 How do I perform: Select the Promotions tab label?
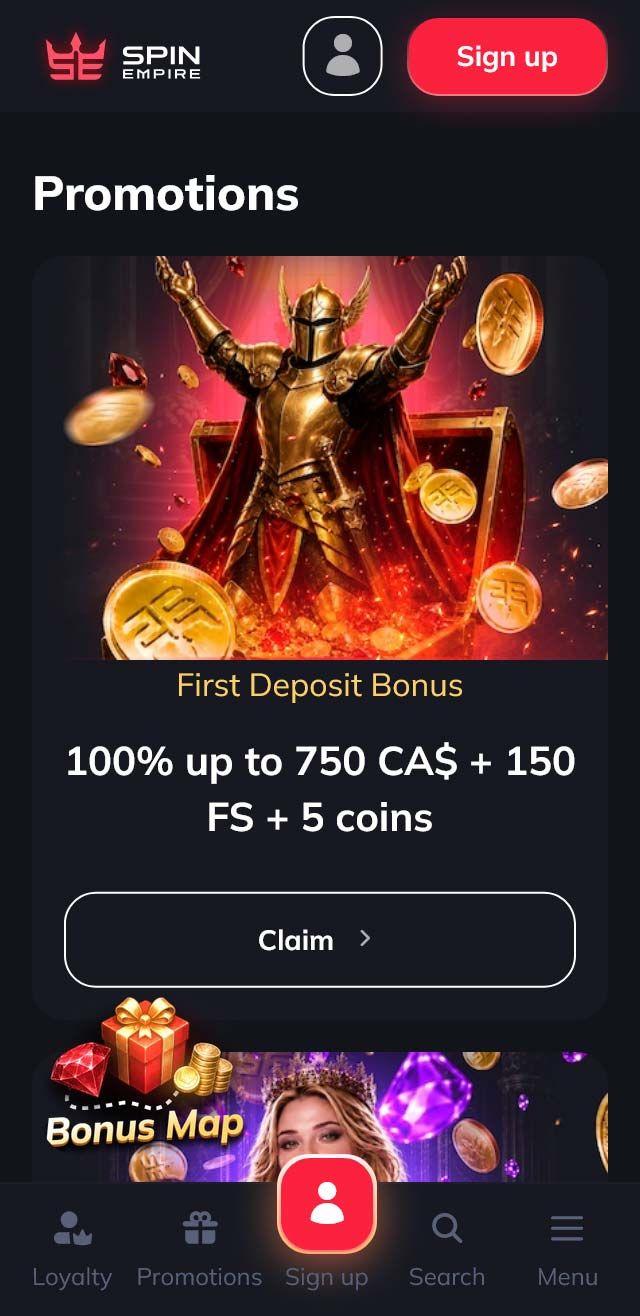[199, 1277]
